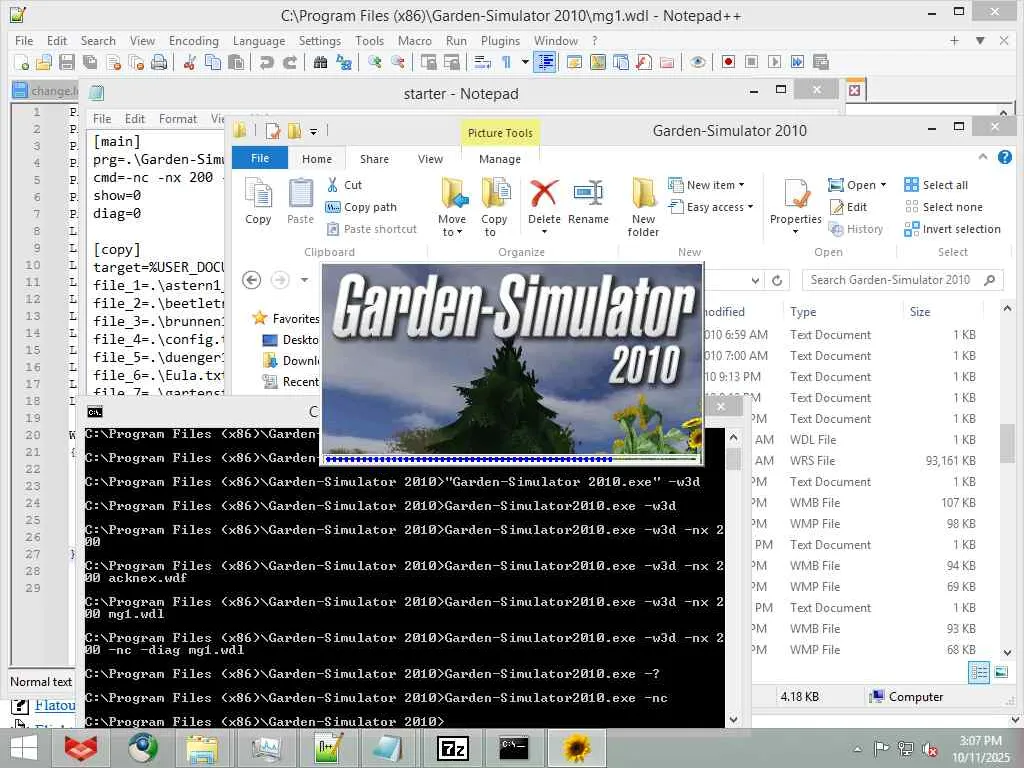Click Notepad++ Run macro multiple times icon

[x=797, y=62]
